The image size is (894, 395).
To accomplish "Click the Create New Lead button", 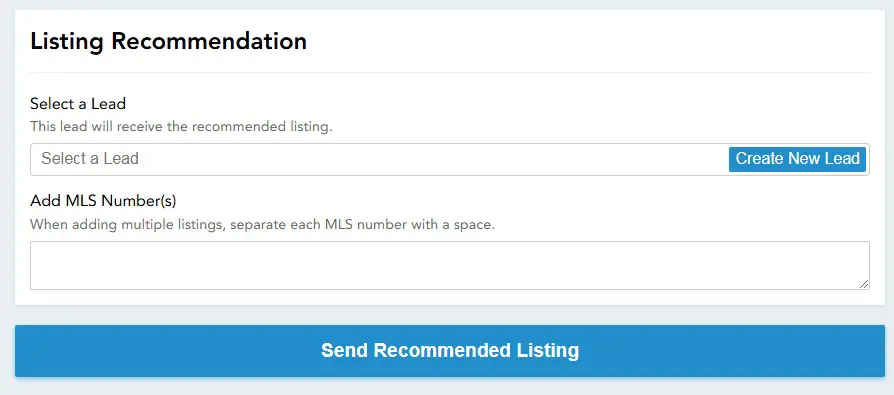I will click(x=797, y=159).
